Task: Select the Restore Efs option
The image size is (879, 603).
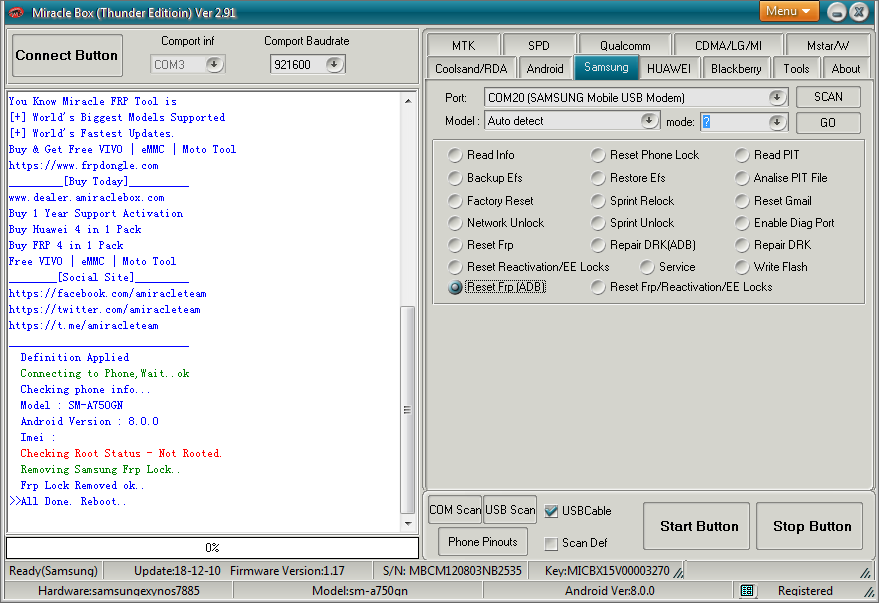Action: click(x=598, y=178)
